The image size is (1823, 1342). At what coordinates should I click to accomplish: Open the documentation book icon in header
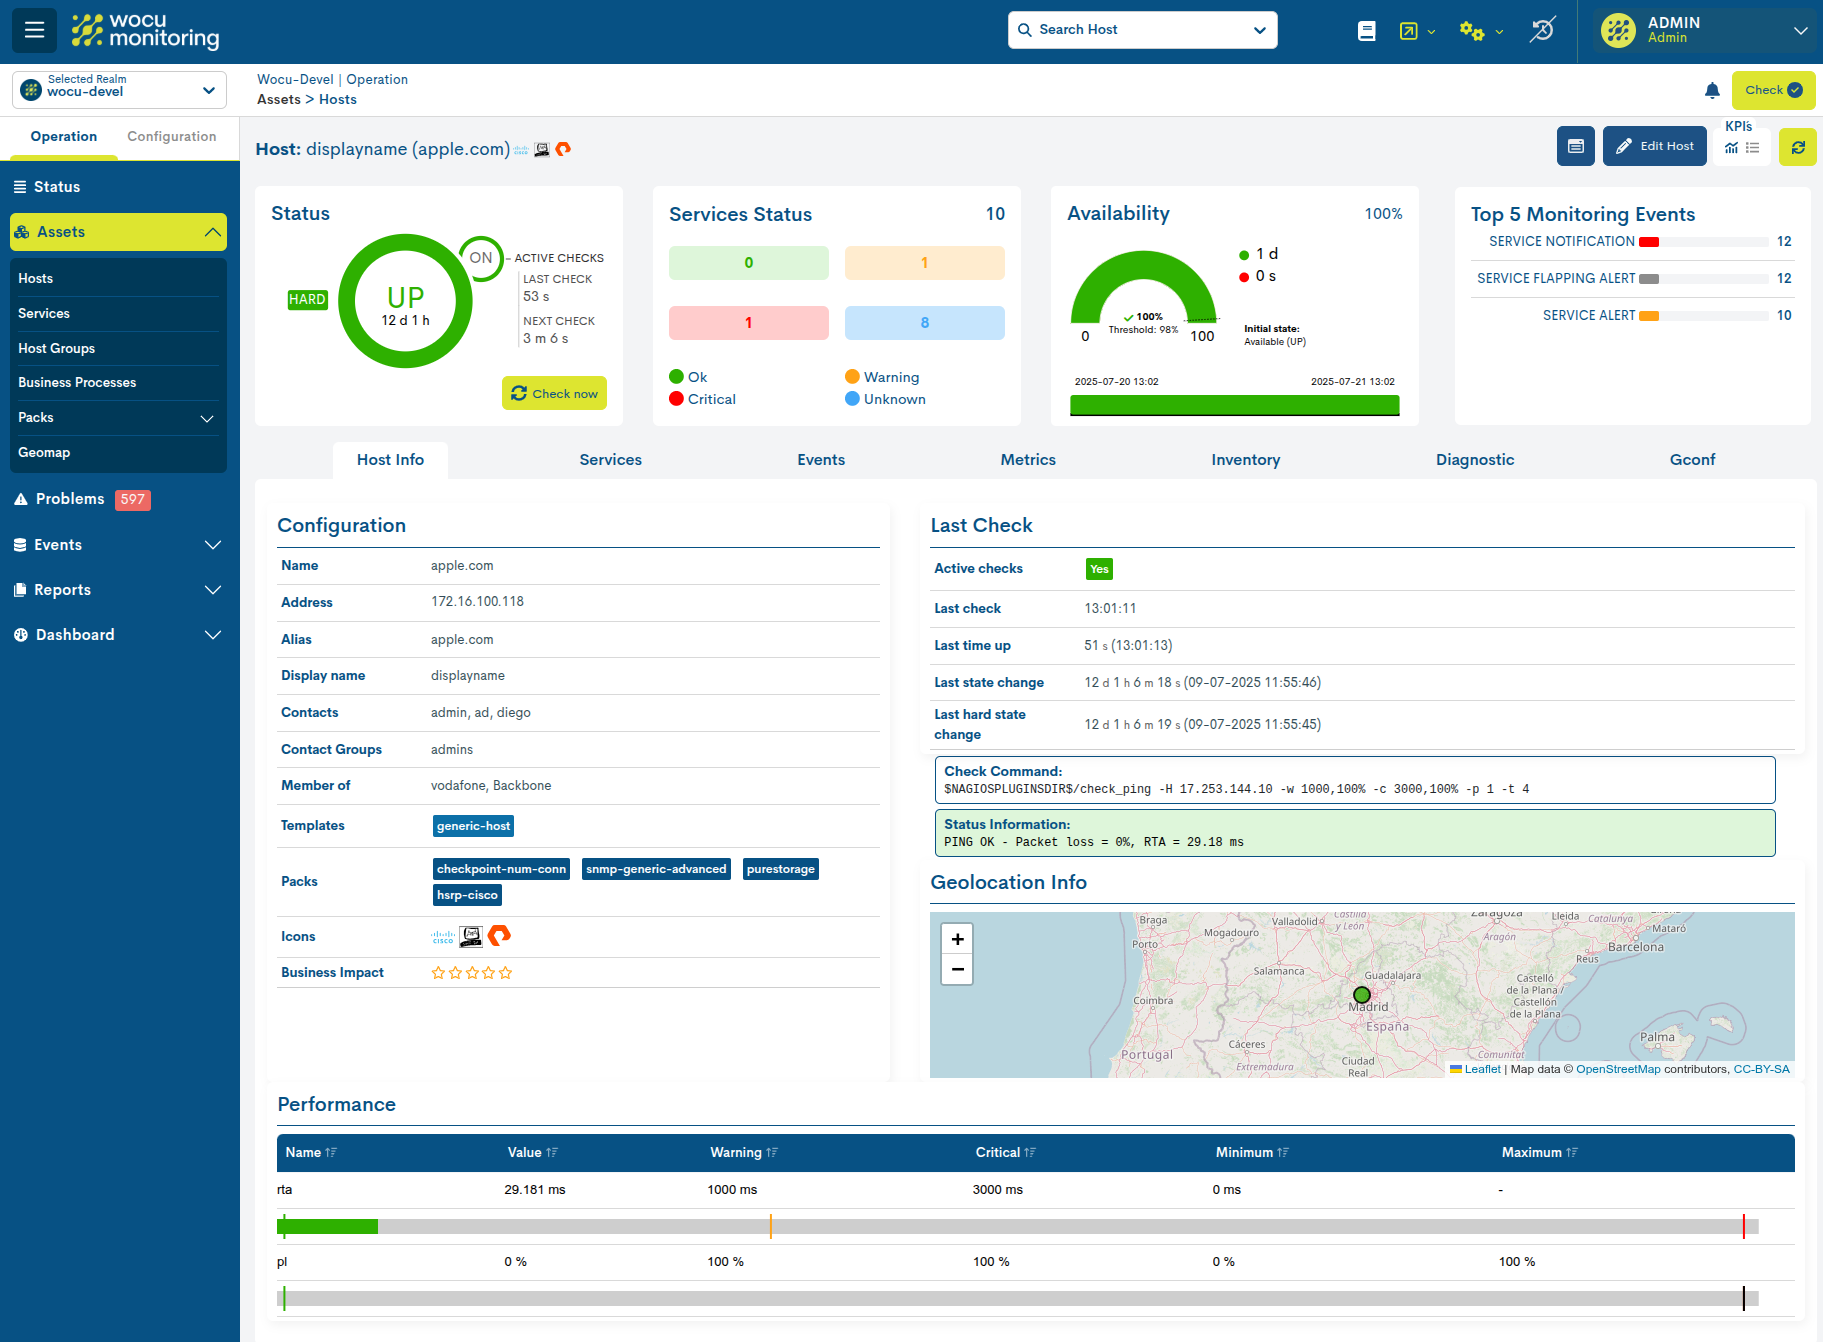[x=1366, y=30]
